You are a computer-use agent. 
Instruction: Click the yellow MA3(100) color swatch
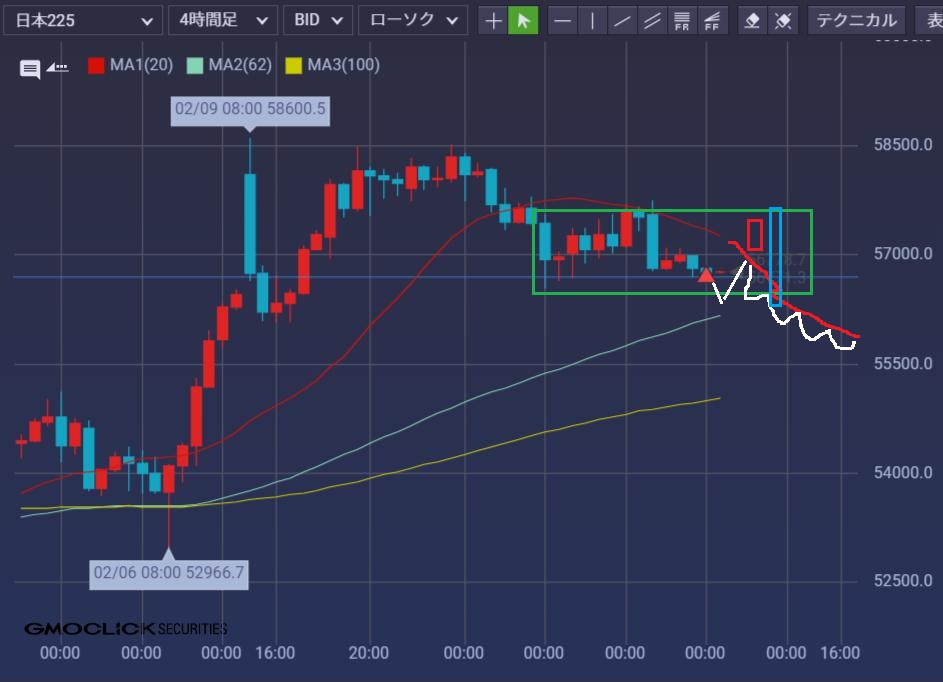click(293, 66)
